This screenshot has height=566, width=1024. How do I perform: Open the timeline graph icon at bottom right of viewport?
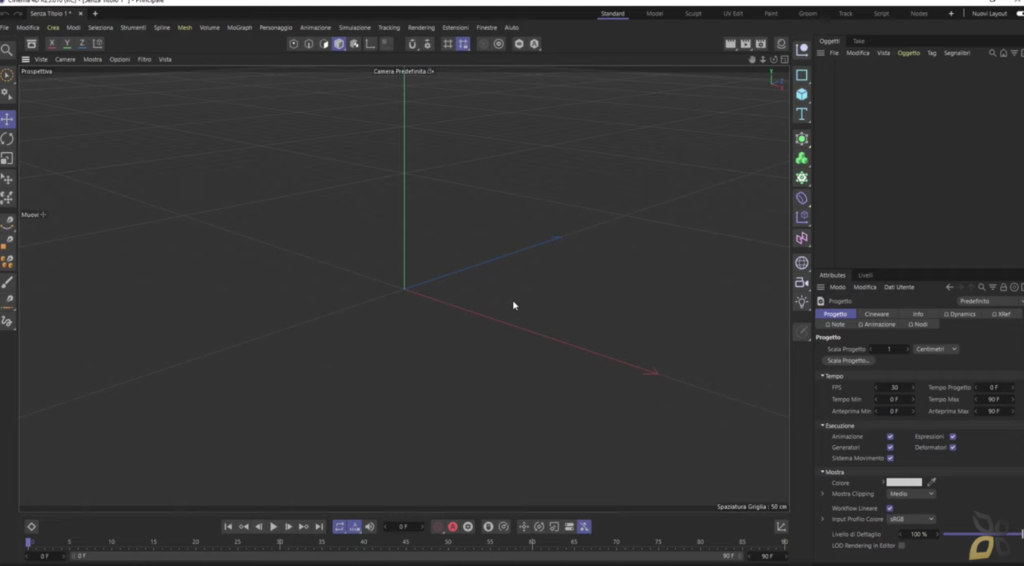coord(781,527)
